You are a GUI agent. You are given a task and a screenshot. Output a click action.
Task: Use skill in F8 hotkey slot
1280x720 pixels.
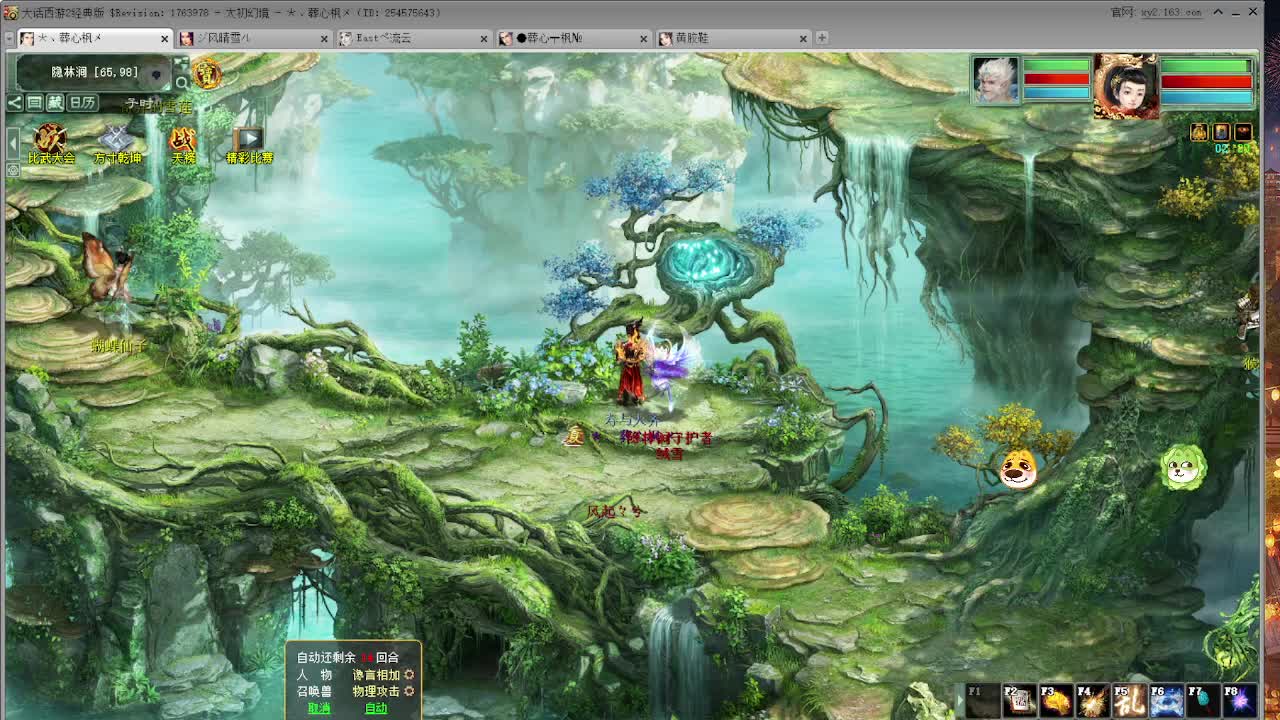click(1241, 700)
